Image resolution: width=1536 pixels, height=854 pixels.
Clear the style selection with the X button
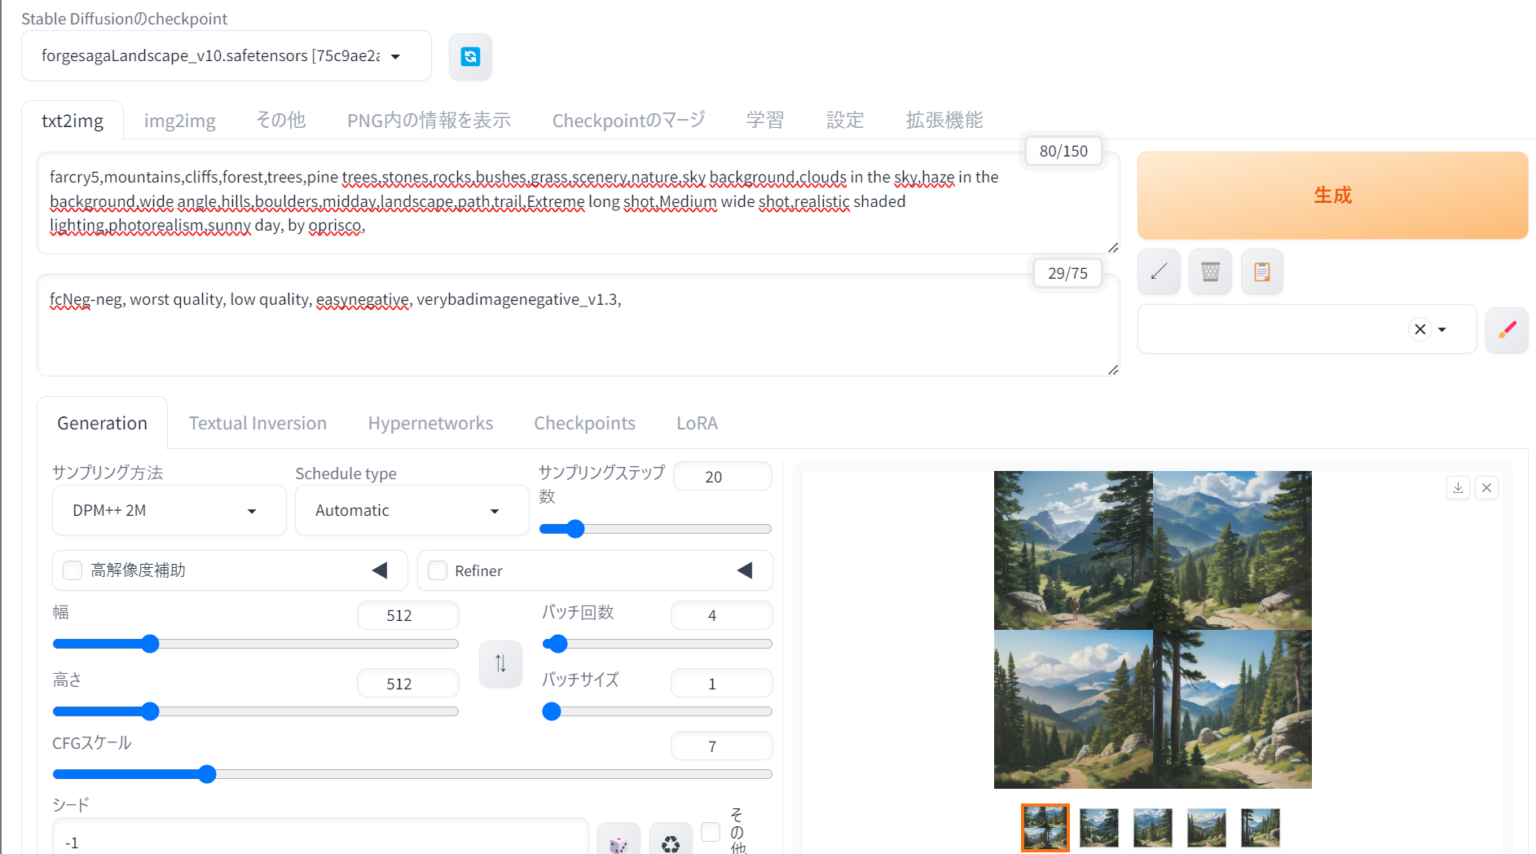[1419, 329]
